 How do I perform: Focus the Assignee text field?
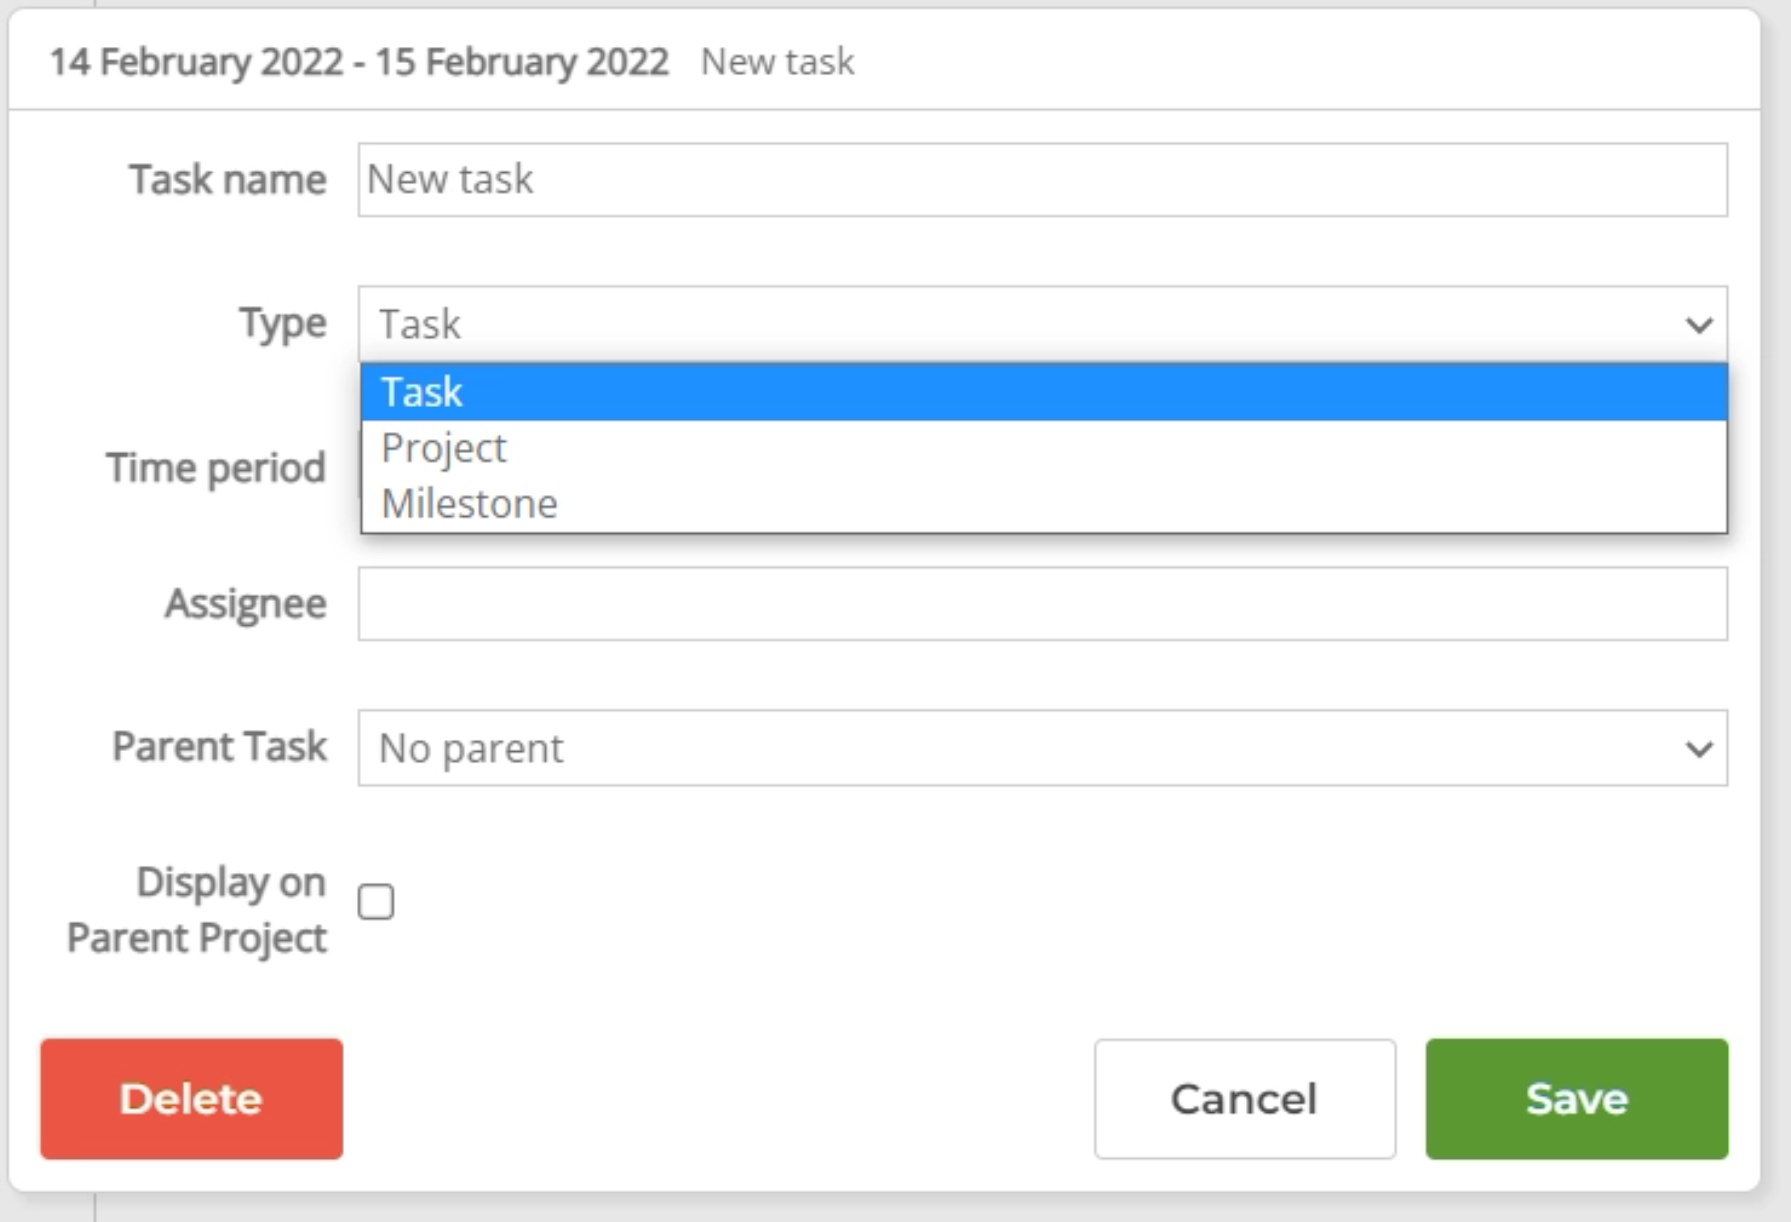click(1042, 604)
